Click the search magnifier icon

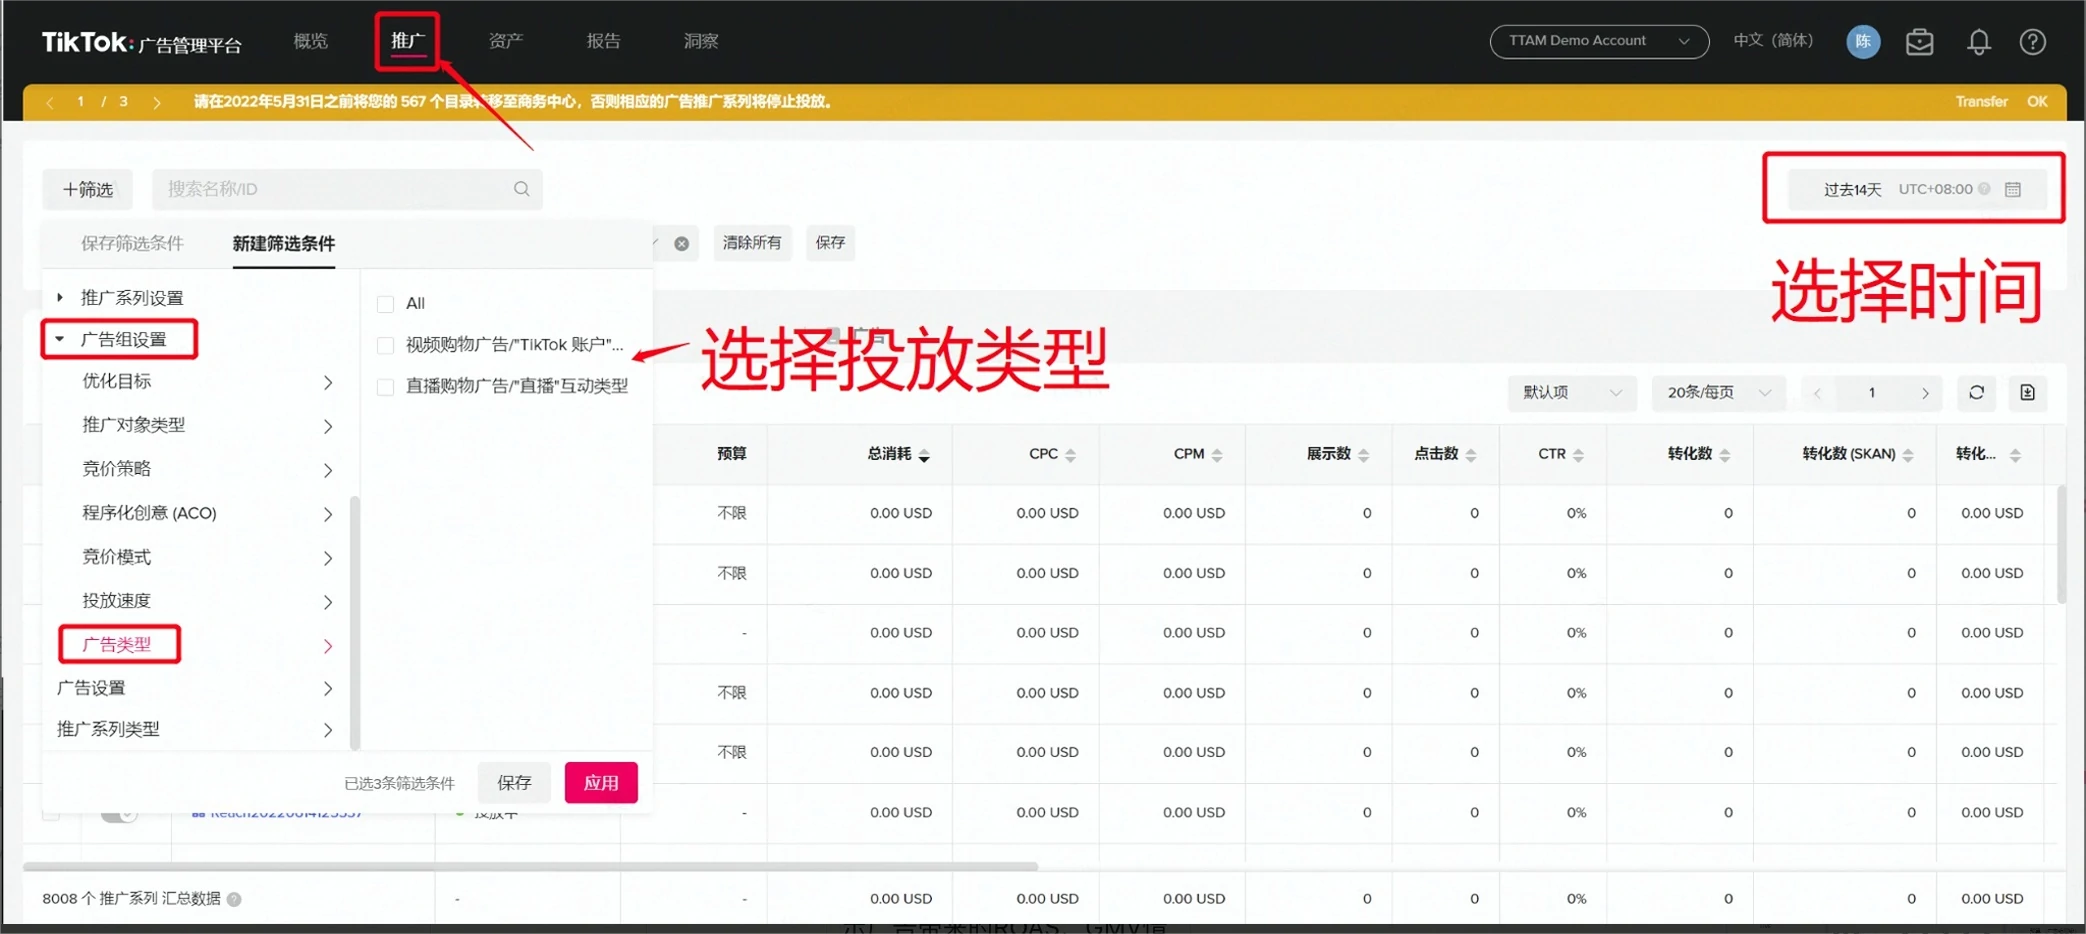[521, 189]
